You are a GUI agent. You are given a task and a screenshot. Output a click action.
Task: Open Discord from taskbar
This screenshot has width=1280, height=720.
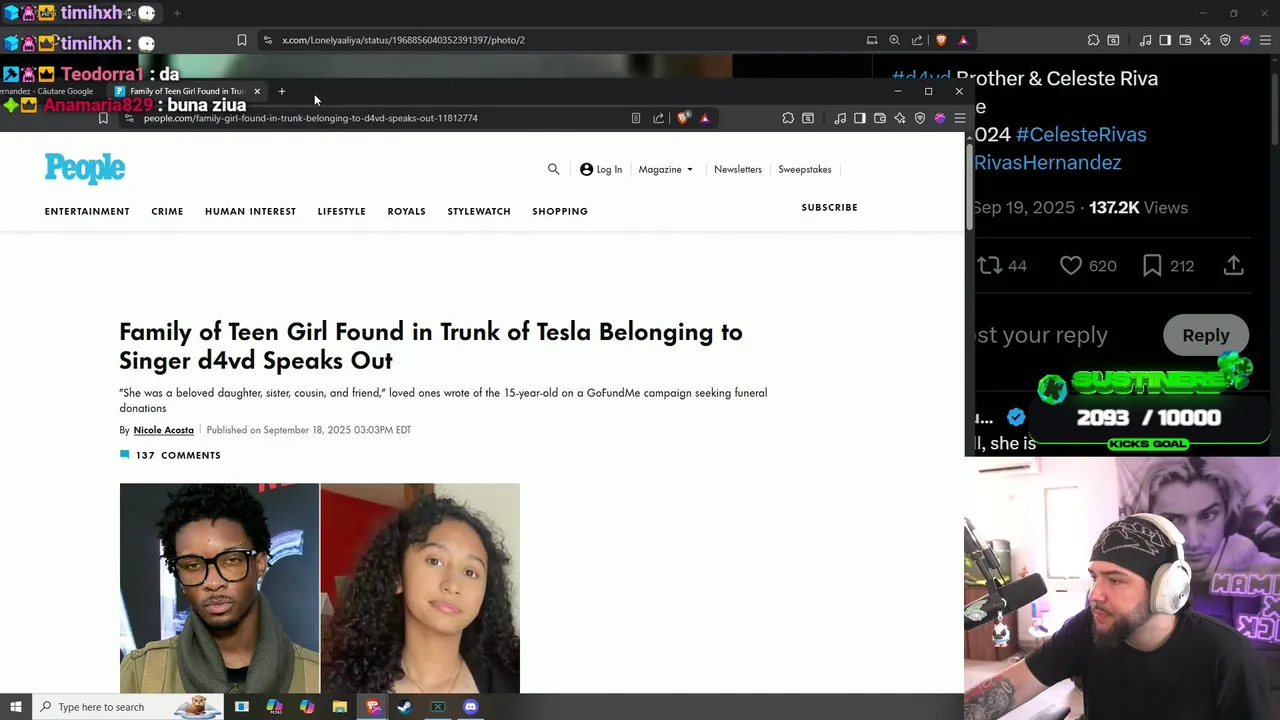click(x=471, y=707)
